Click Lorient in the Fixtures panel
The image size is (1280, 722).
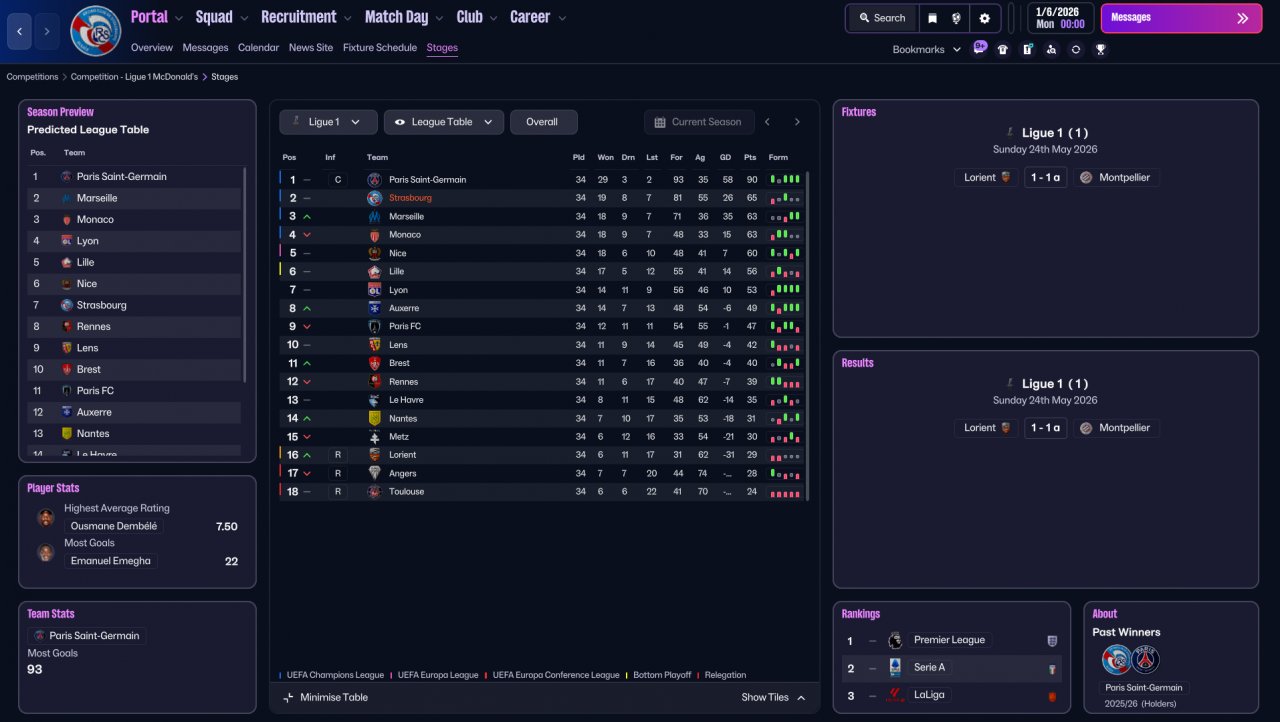(x=987, y=178)
